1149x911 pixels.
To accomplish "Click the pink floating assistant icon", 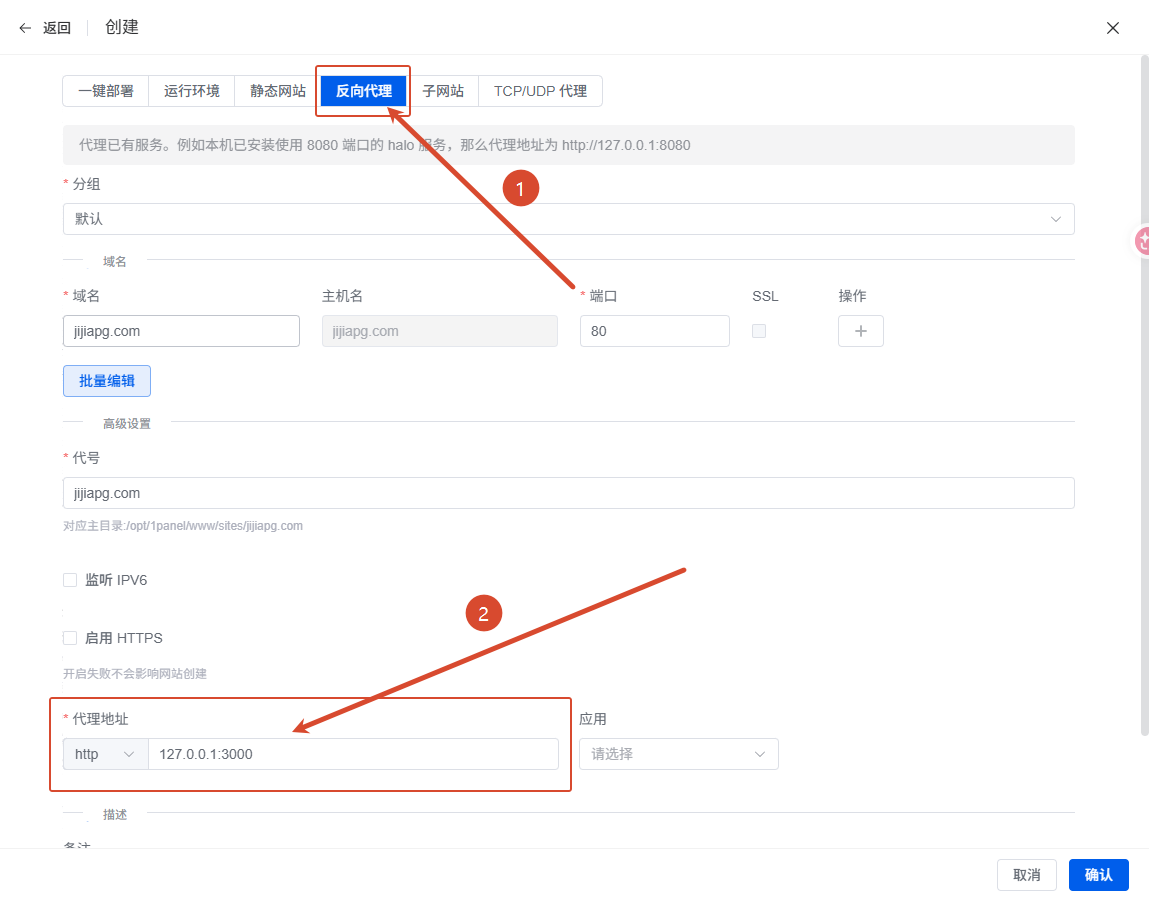I will click(x=1142, y=240).
